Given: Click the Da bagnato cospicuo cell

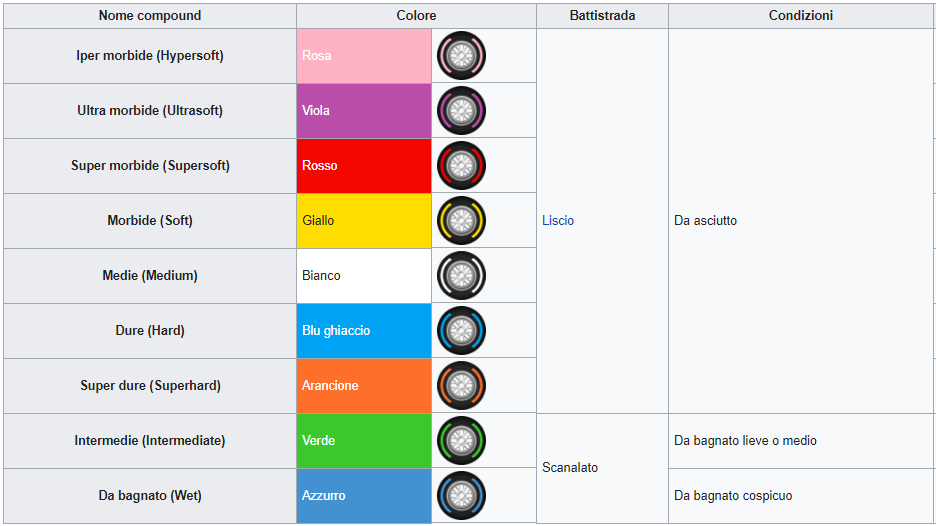Looking at the screenshot, I should [801, 496].
